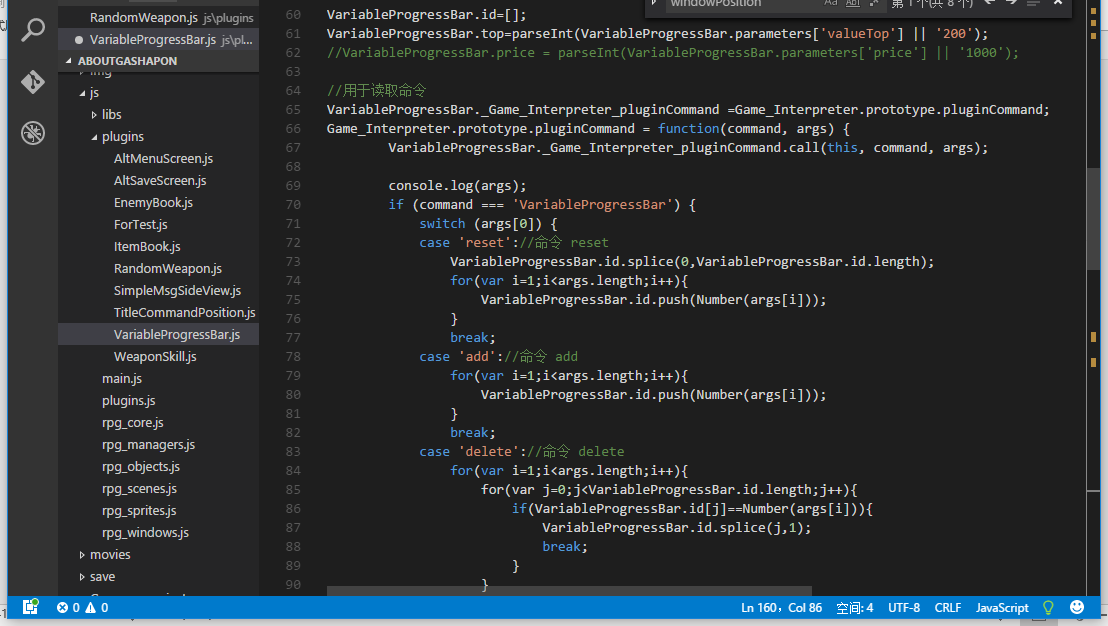The height and width of the screenshot is (626, 1108).
Task: Go to the next find match arrow
Action: click(x=1011, y=3)
